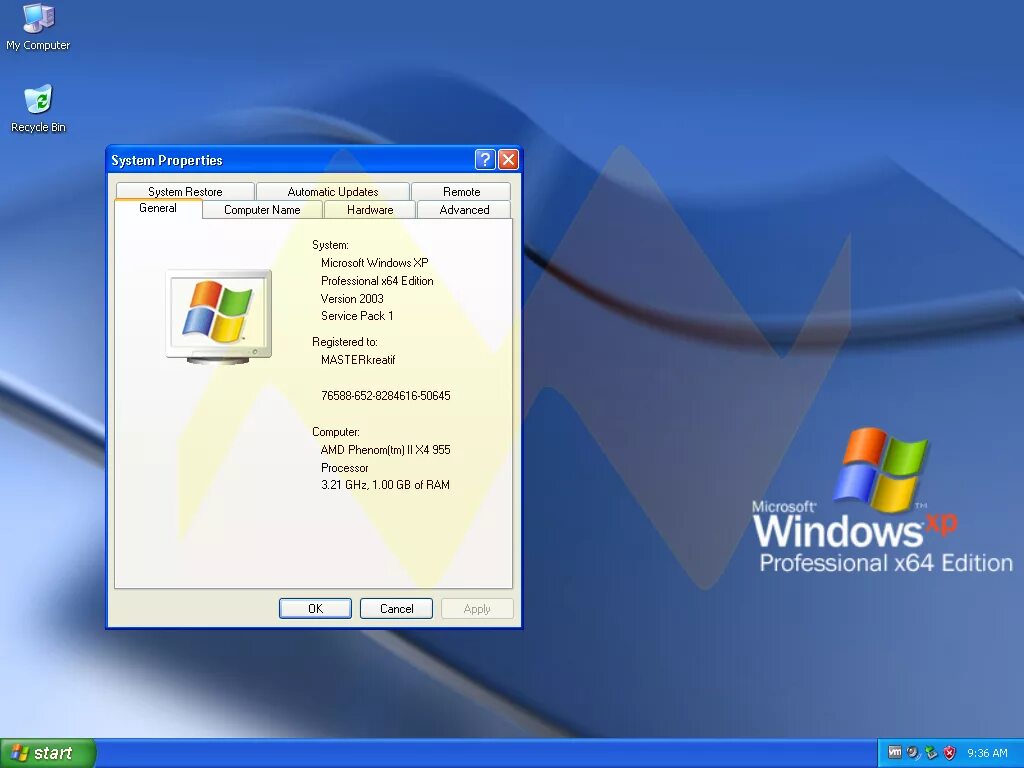
Task: Open the Advanced tab
Action: 464,210
